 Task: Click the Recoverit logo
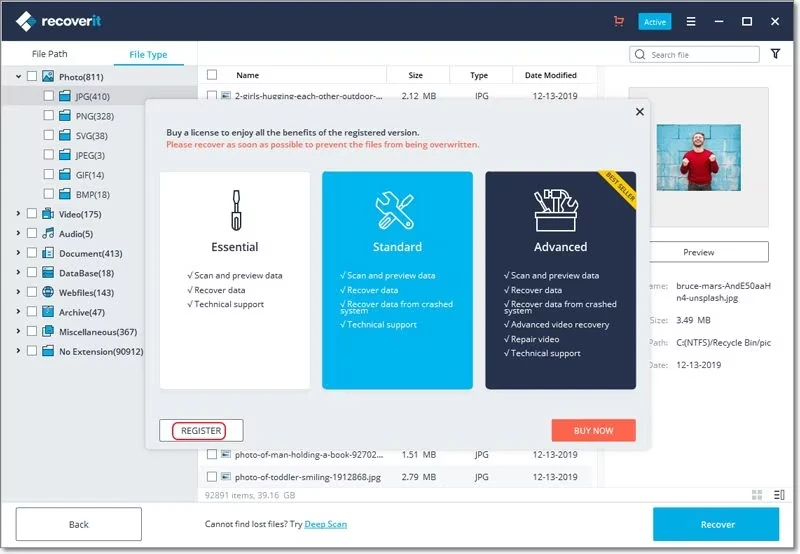(x=59, y=21)
